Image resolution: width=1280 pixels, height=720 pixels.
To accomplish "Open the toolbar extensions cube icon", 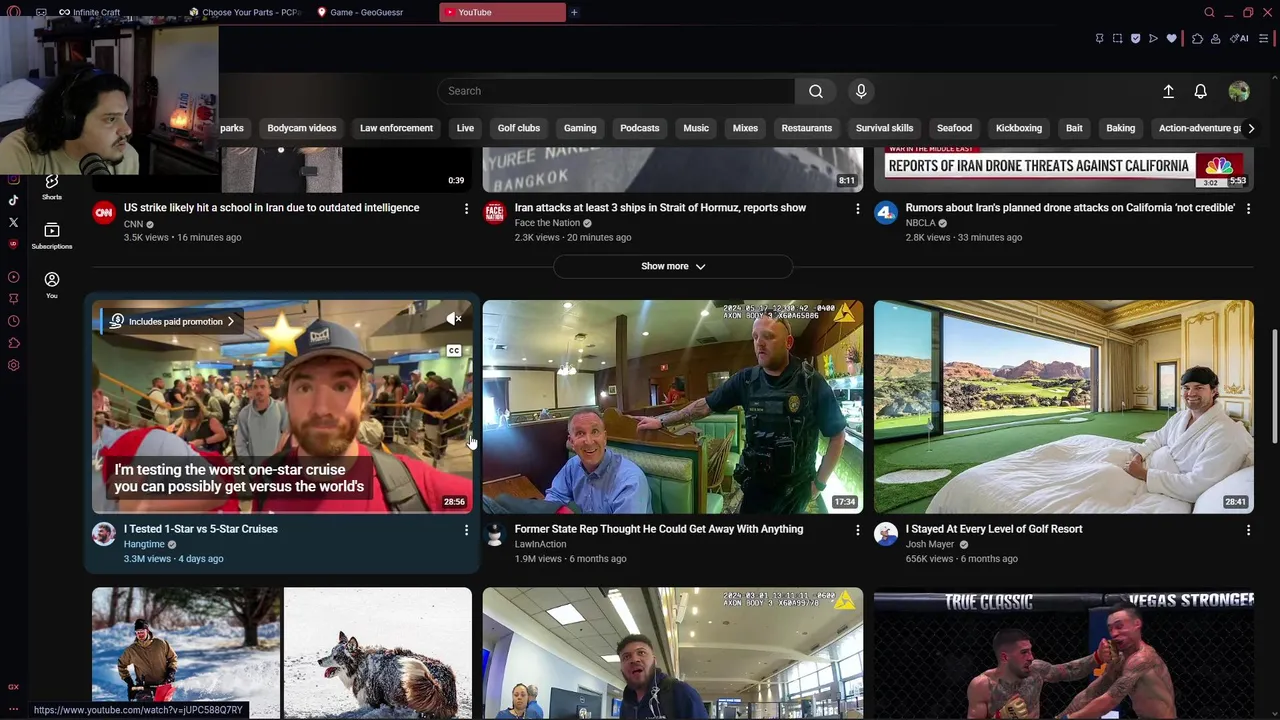I will click(1197, 38).
